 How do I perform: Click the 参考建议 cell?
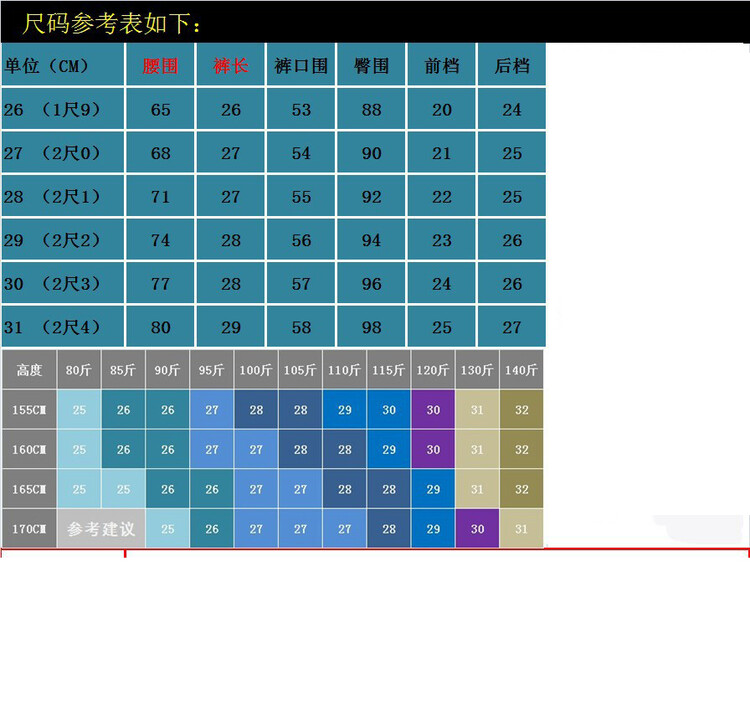tap(101, 529)
